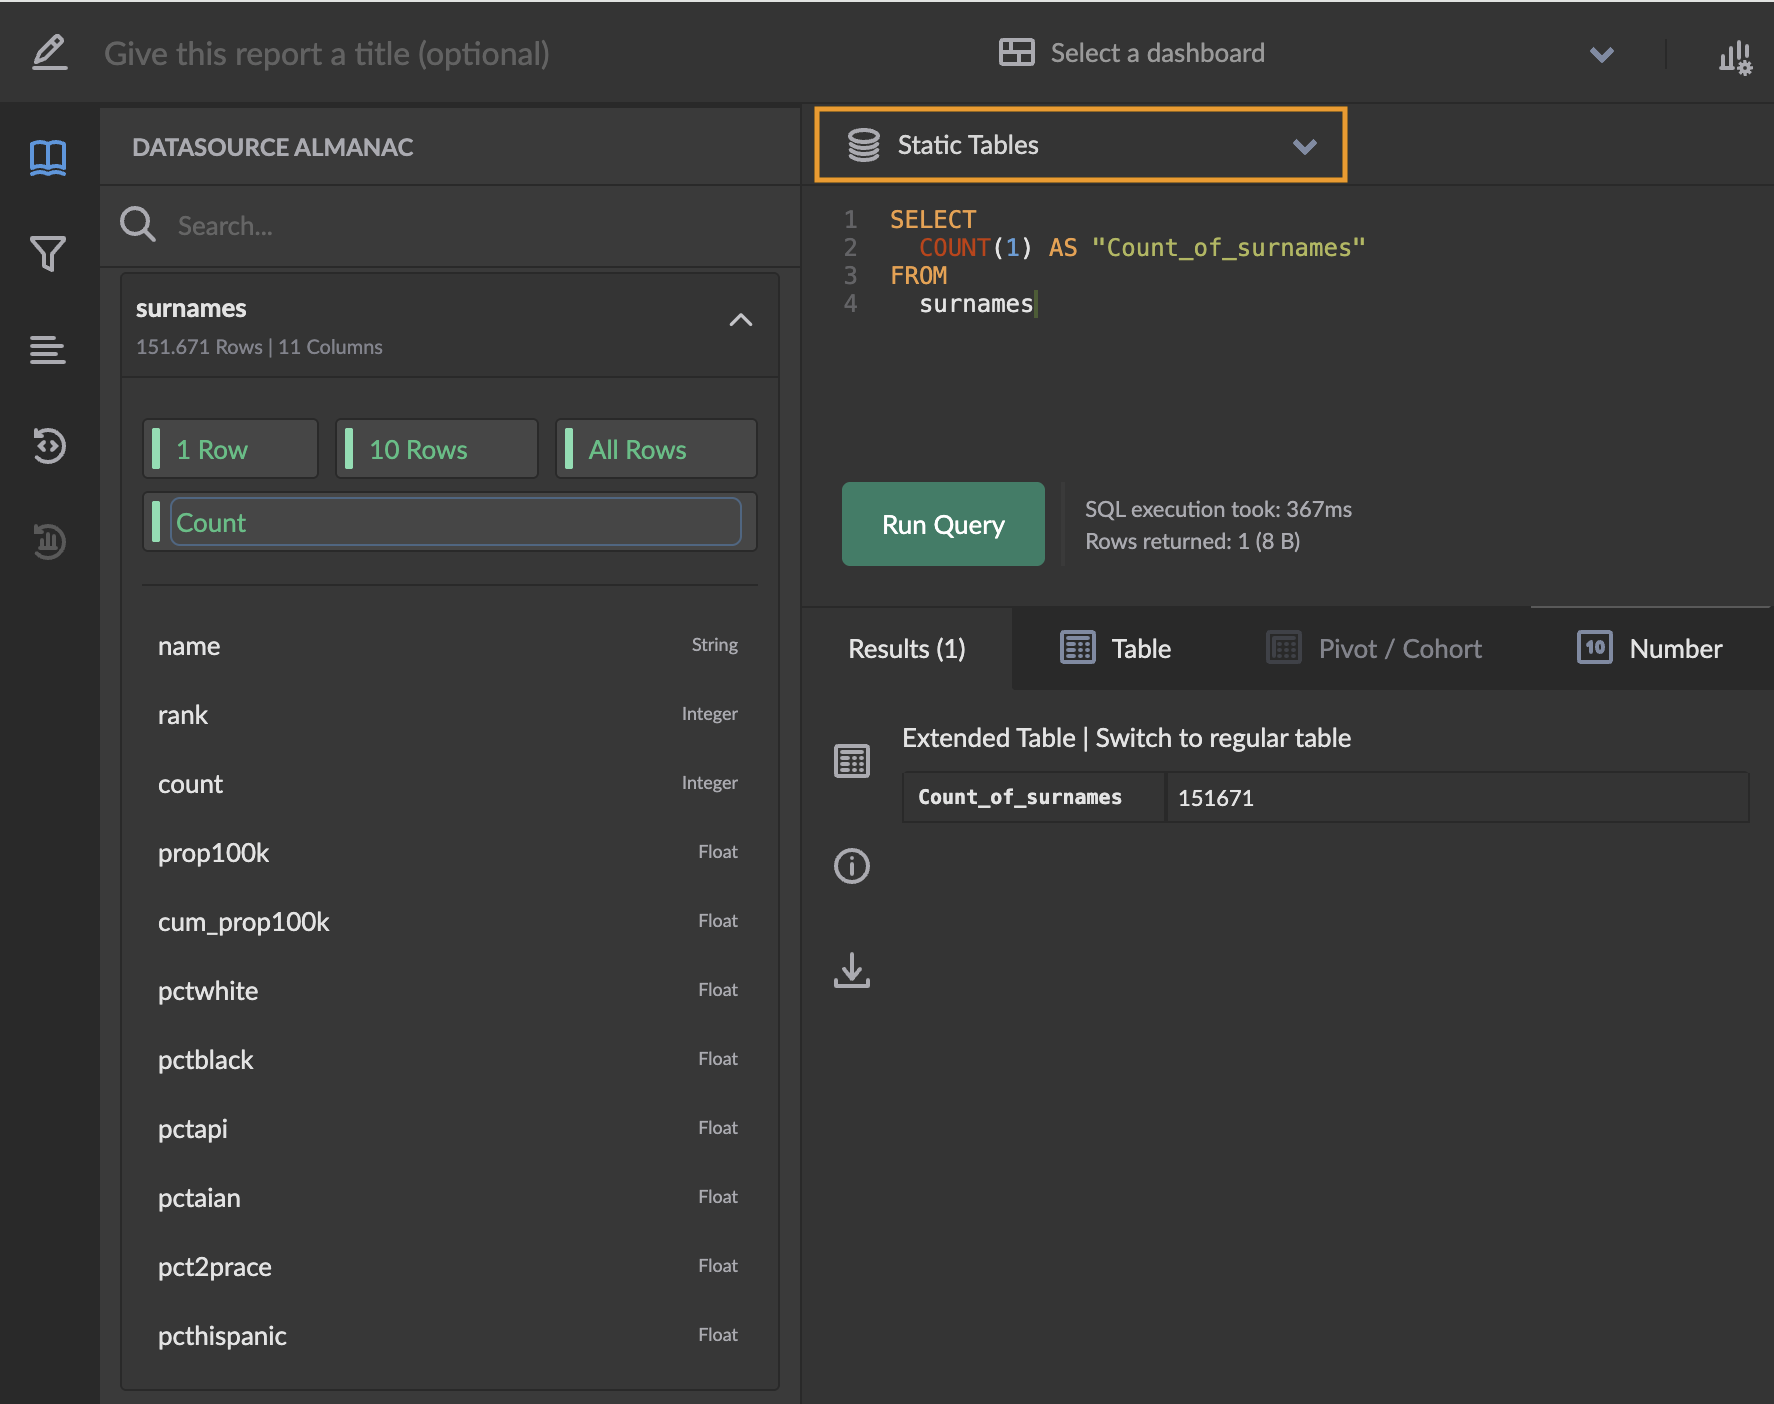
Task: Click Switch to regular table link
Action: tap(1223, 738)
